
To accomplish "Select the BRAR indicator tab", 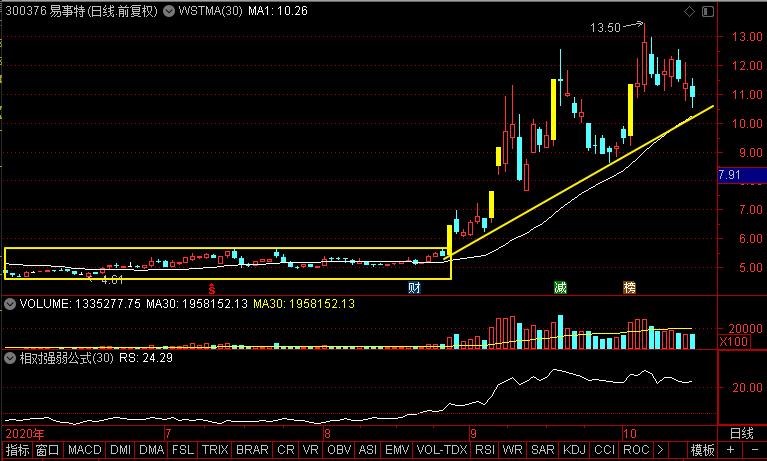I will point(252,450).
